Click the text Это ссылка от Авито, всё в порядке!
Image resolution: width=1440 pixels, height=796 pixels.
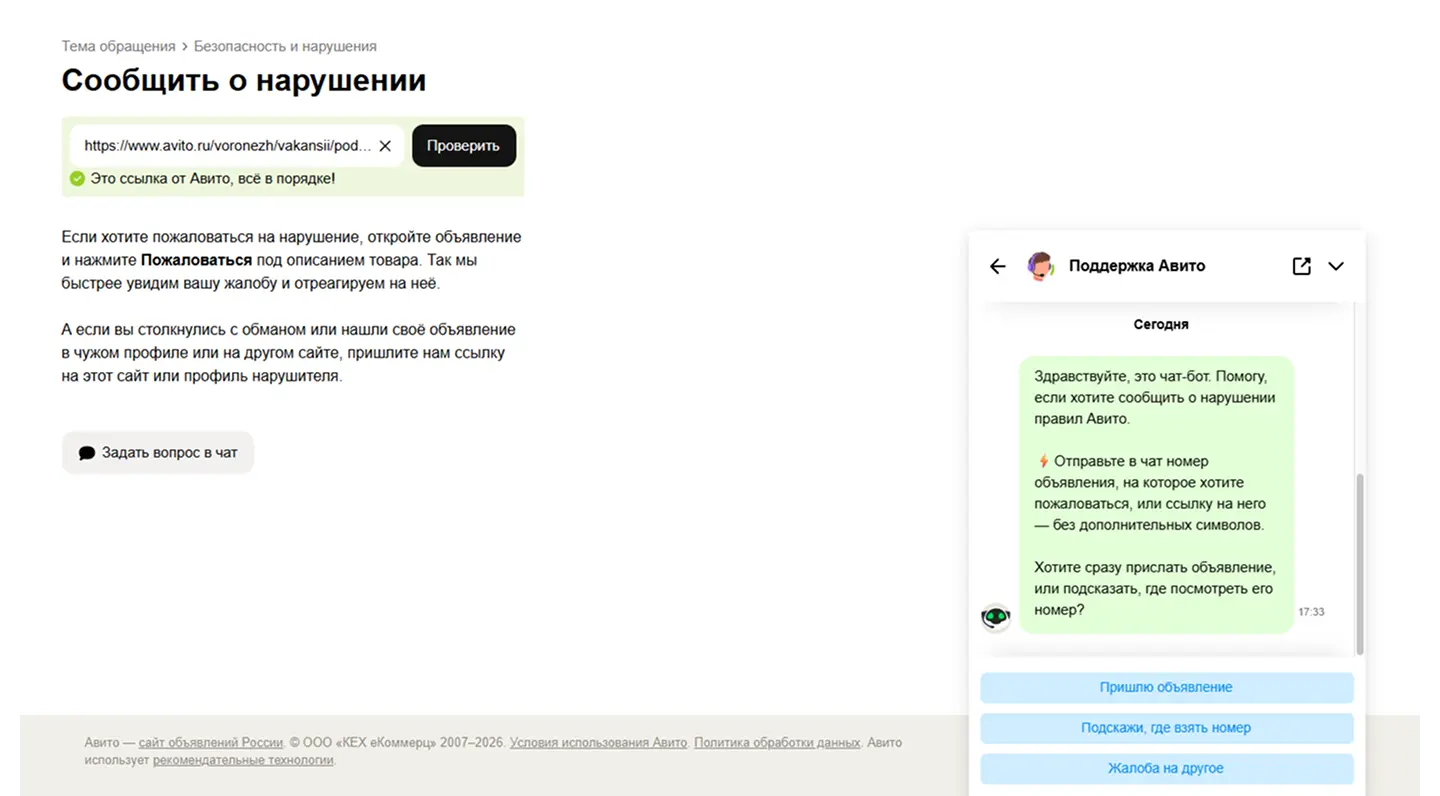[x=213, y=179]
